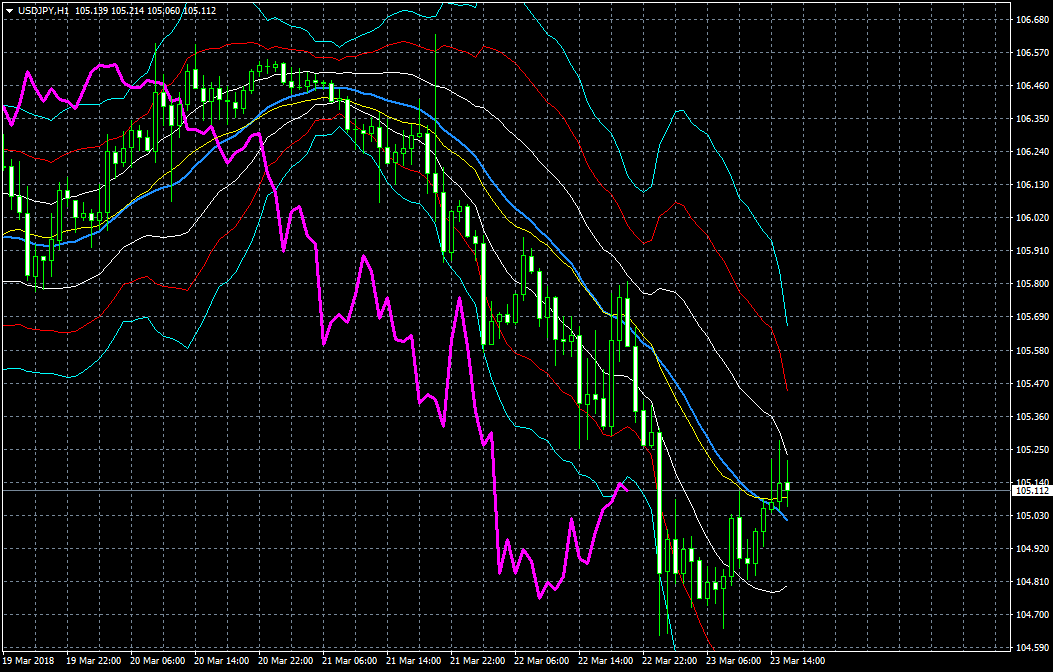1053x672 pixels.
Task: Click the 21 Mar 06:00 time label
Action: coord(349,662)
